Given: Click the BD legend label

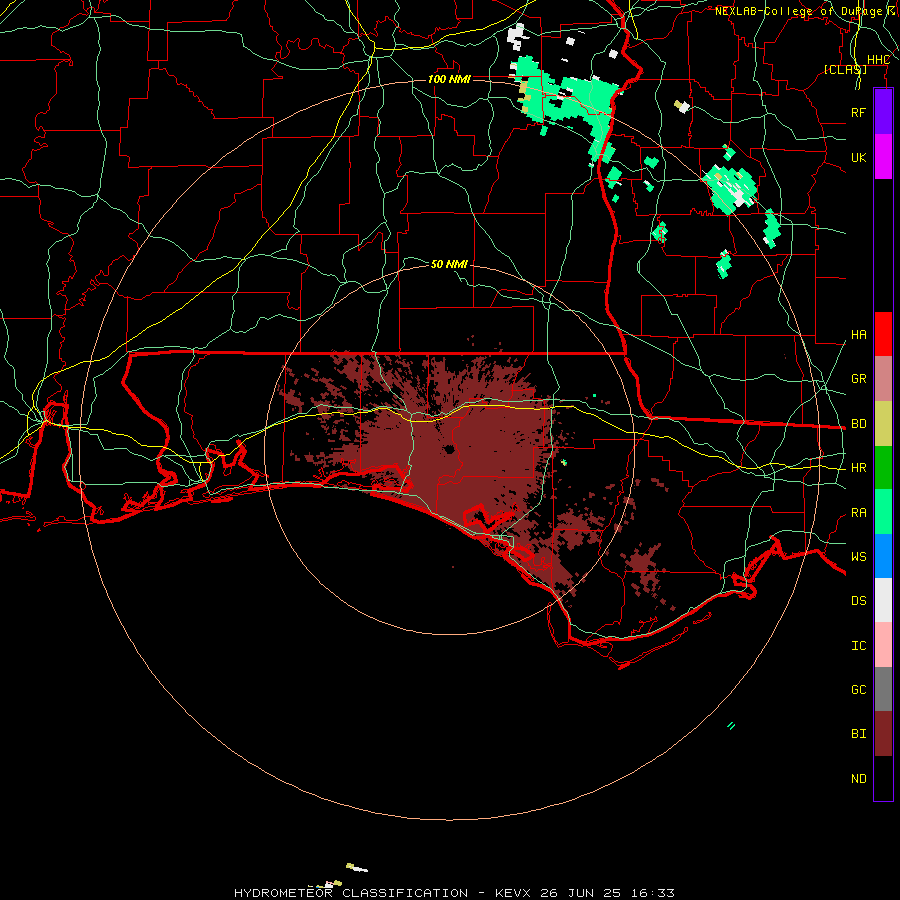Looking at the screenshot, I should pos(859,424).
